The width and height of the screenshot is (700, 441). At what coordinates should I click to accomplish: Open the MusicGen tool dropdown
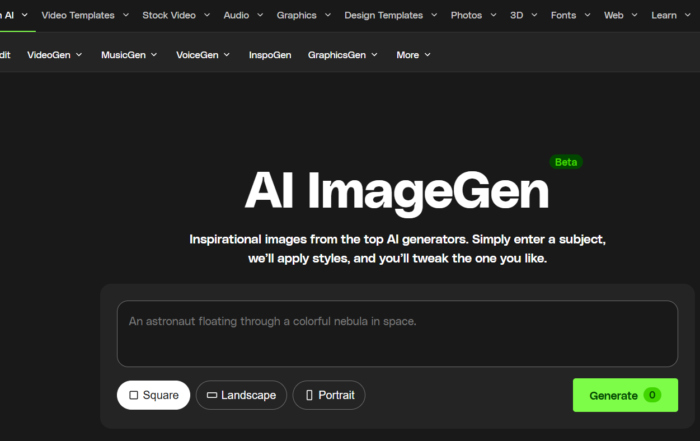click(x=129, y=55)
